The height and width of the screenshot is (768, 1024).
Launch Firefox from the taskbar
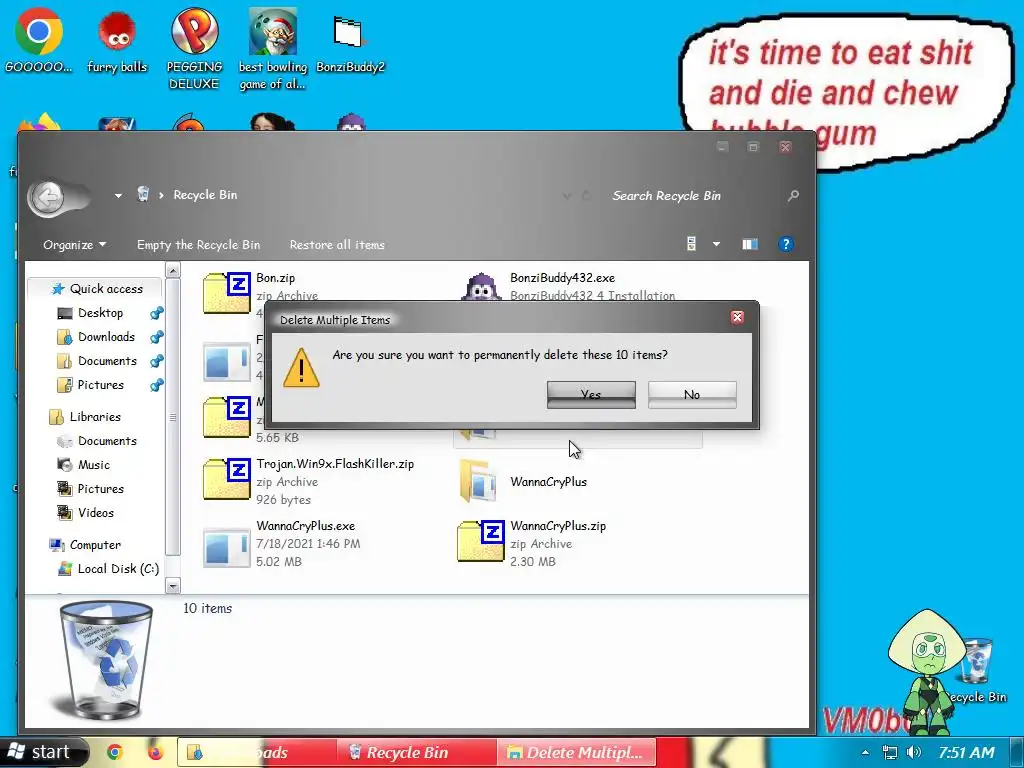155,753
